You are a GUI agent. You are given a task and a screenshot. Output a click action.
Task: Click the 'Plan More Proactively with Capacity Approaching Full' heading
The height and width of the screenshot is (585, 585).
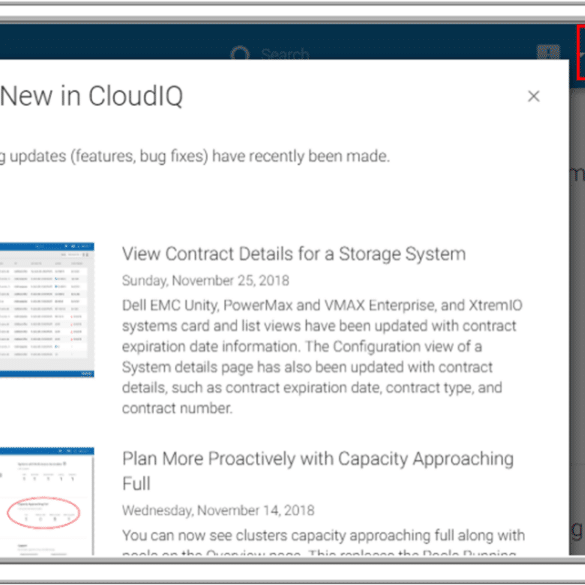(x=318, y=471)
